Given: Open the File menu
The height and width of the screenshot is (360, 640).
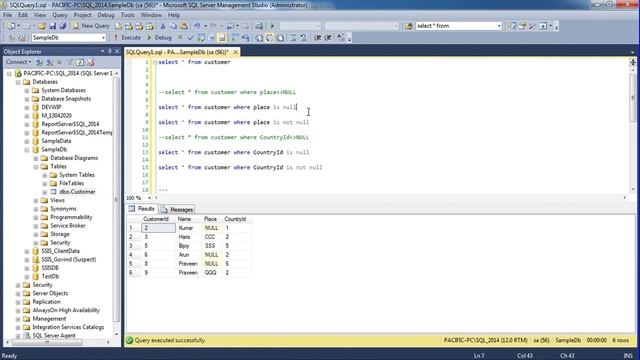Looking at the screenshot, I should pyautogui.click(x=7, y=15).
